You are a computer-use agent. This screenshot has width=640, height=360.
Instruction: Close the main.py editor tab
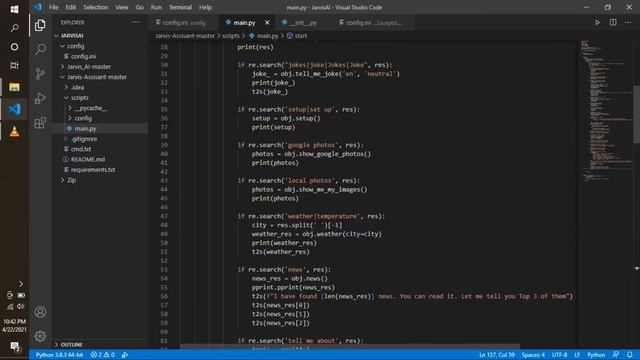click(267, 22)
